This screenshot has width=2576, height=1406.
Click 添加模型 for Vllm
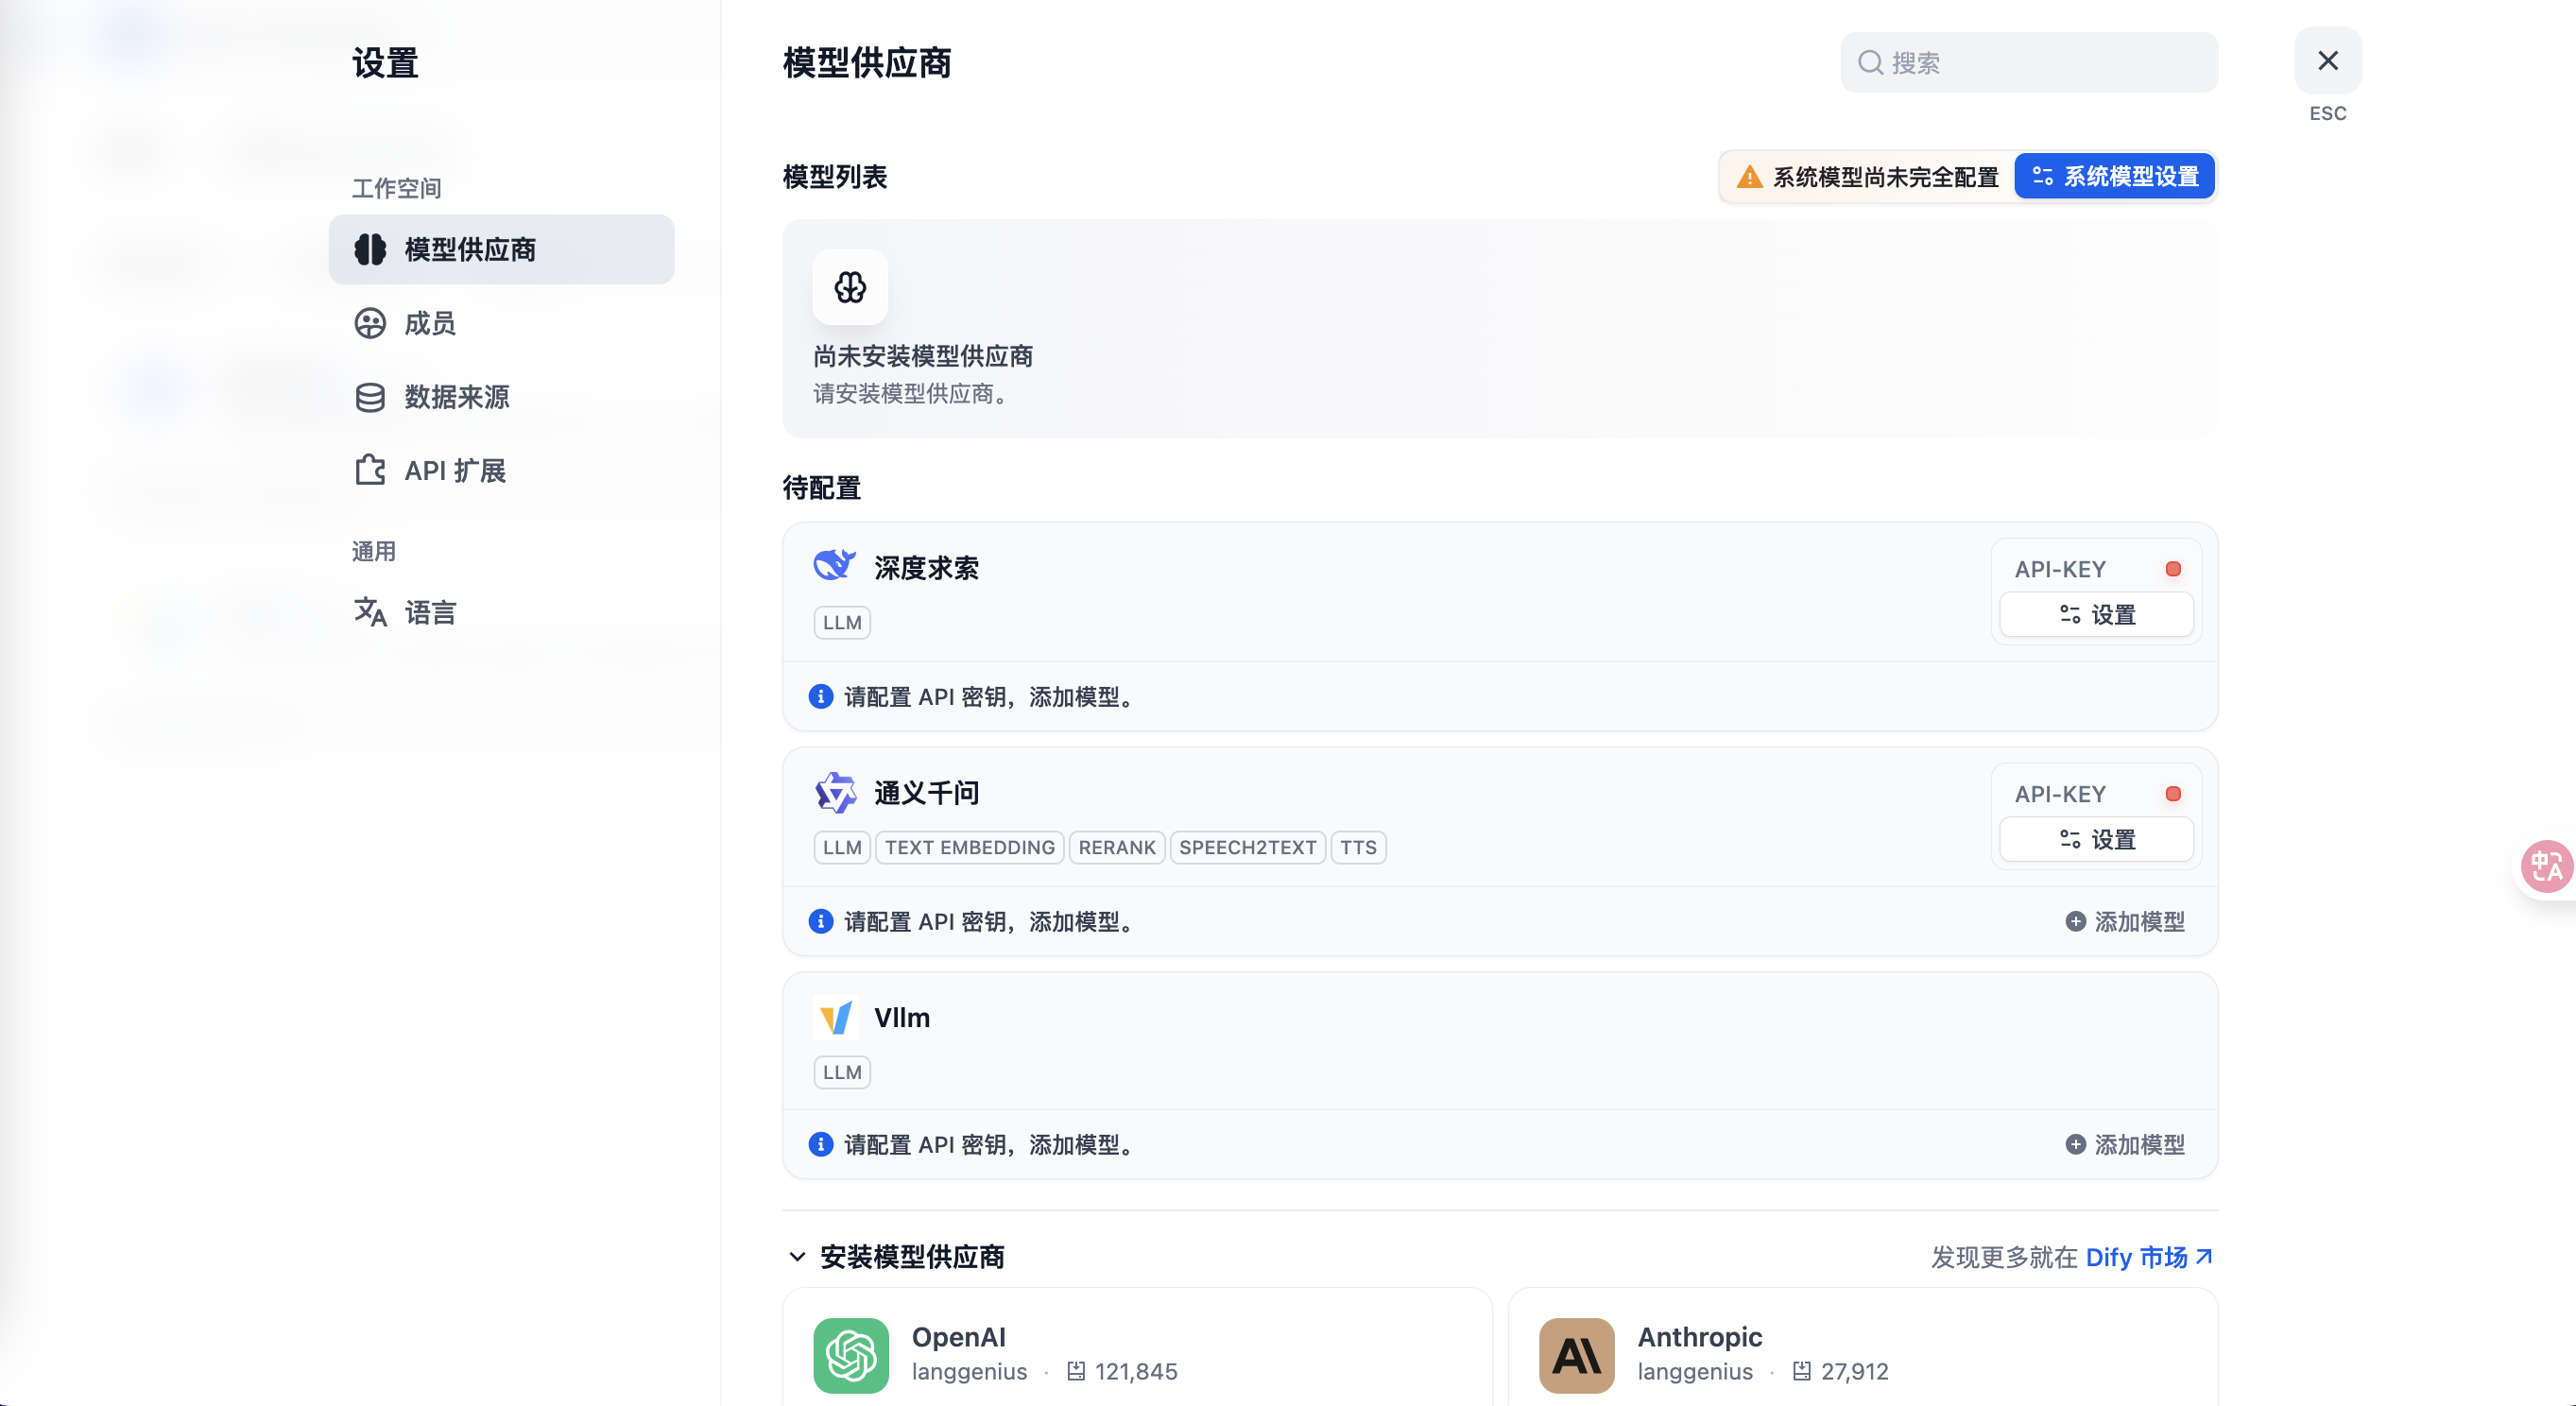[2125, 1144]
